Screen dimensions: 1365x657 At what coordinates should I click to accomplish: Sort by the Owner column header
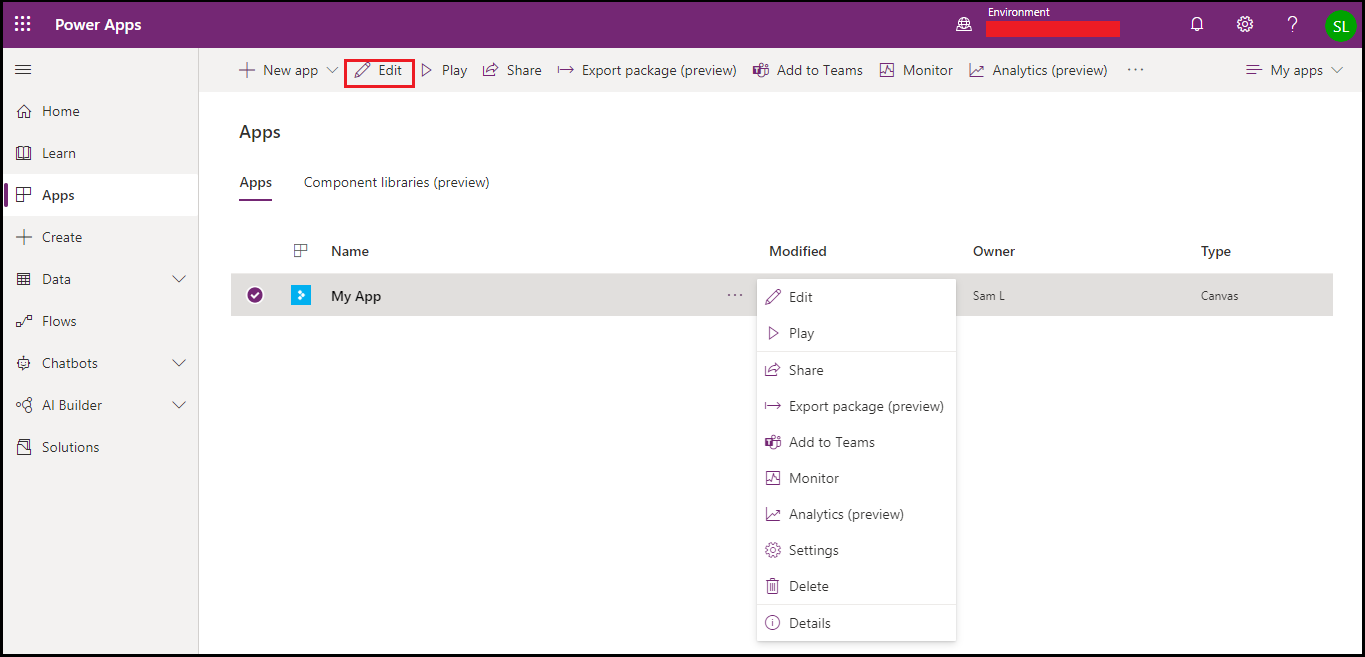(x=994, y=251)
